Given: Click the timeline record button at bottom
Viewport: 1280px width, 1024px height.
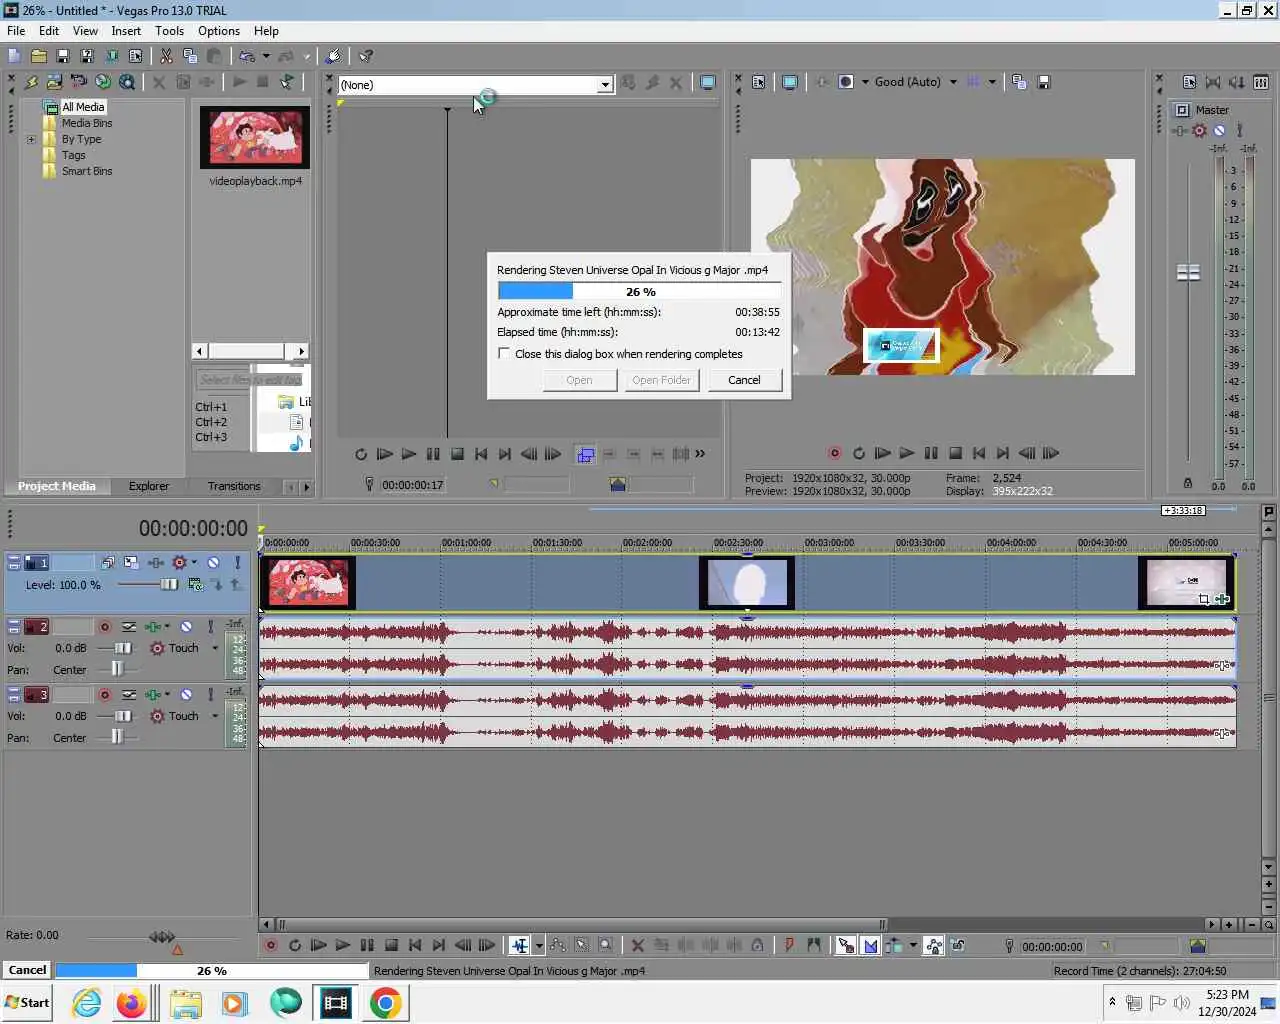Looking at the screenshot, I should click(270, 945).
